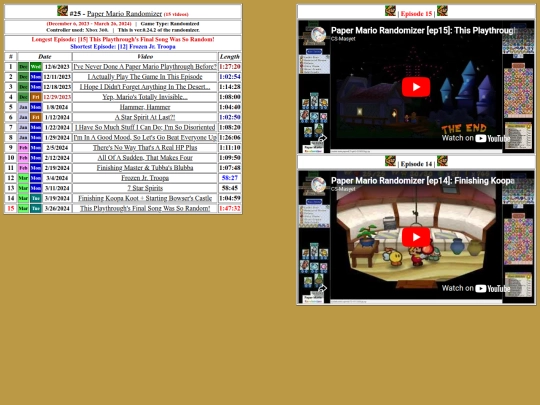The height and width of the screenshot is (405, 540).
Task: Click the date 3/26/2024 cell
Action: point(57,208)
